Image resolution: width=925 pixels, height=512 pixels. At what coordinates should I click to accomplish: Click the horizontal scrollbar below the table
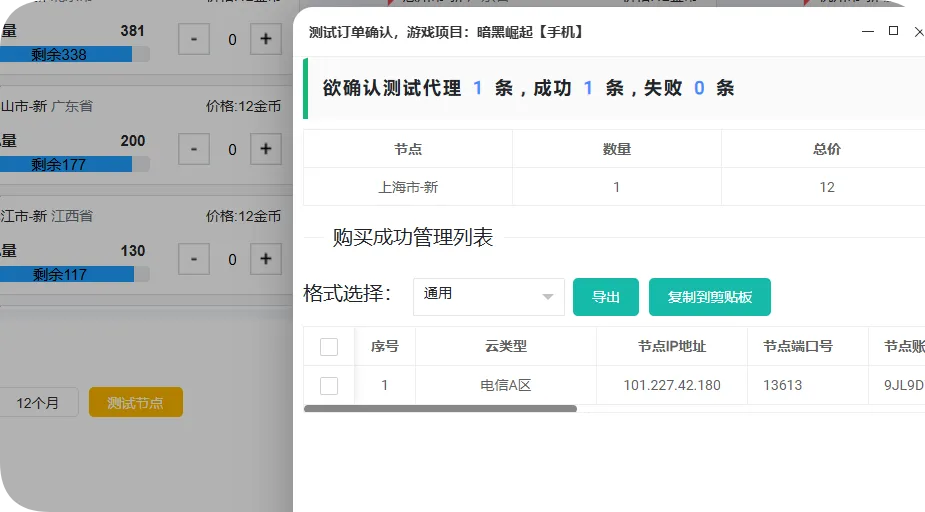pyautogui.click(x=440, y=409)
